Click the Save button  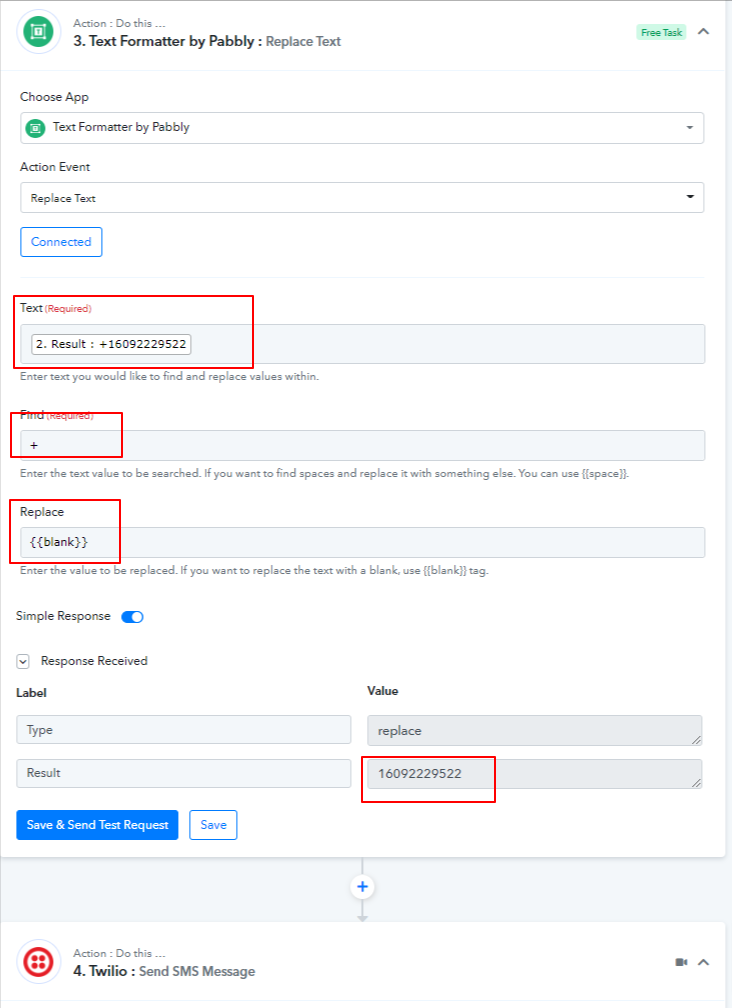(x=213, y=825)
